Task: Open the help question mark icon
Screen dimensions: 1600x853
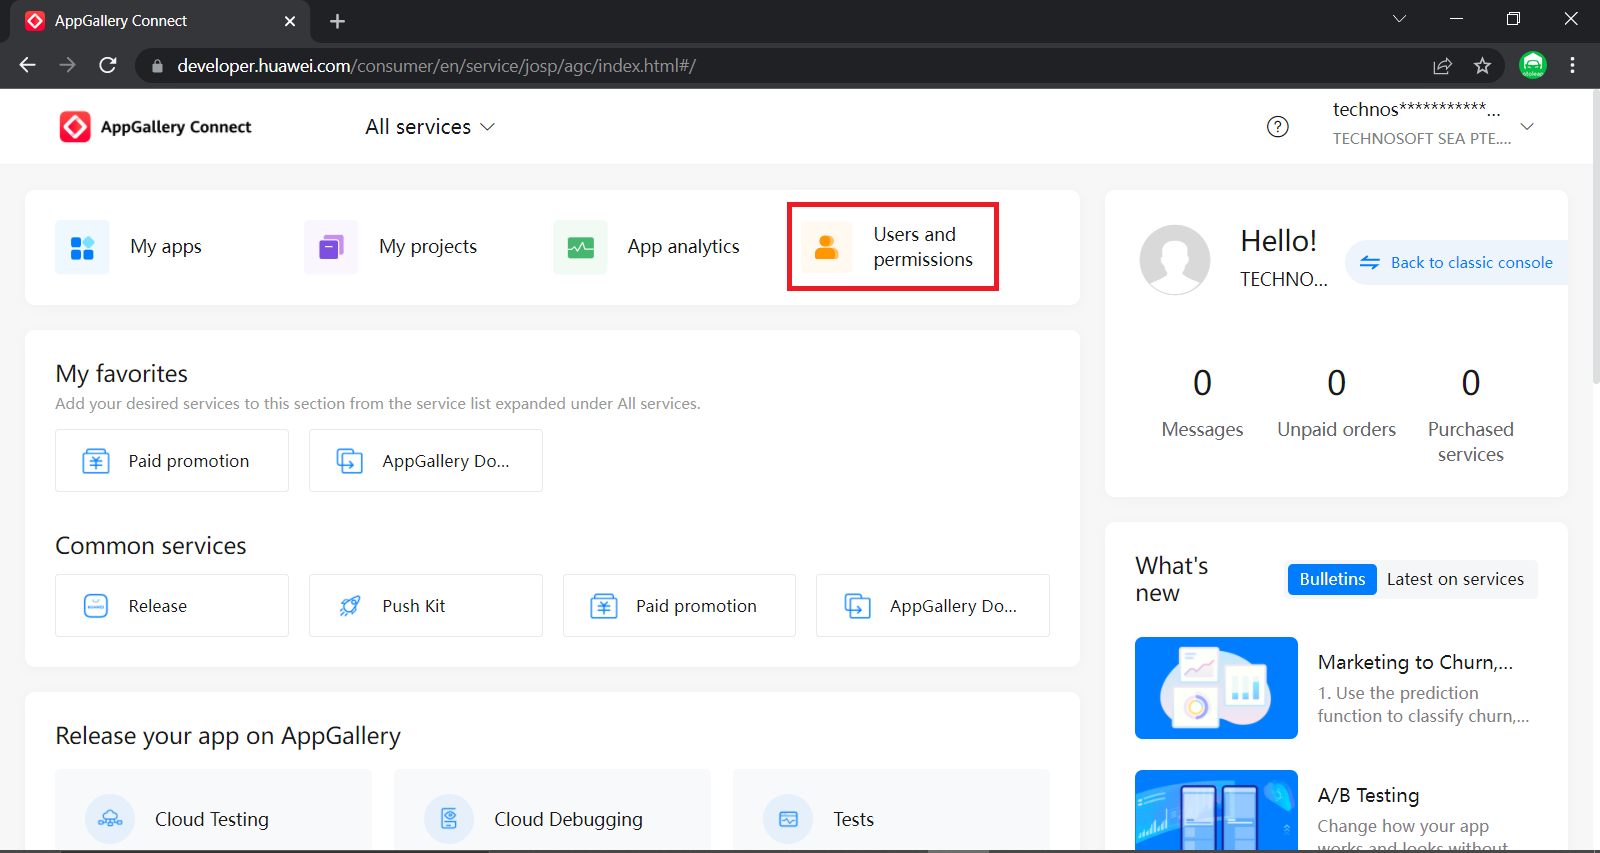Action: pos(1278,127)
